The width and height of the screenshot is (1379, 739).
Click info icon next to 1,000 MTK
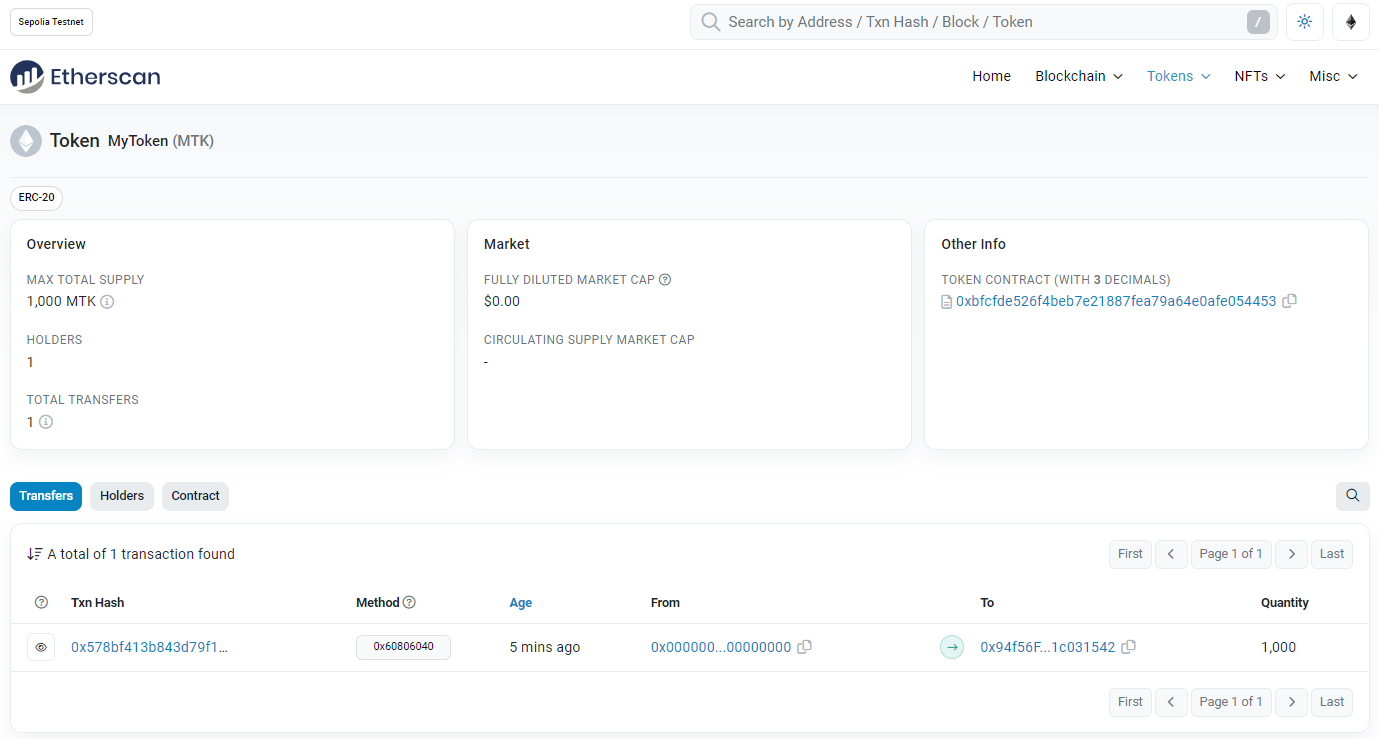click(107, 302)
